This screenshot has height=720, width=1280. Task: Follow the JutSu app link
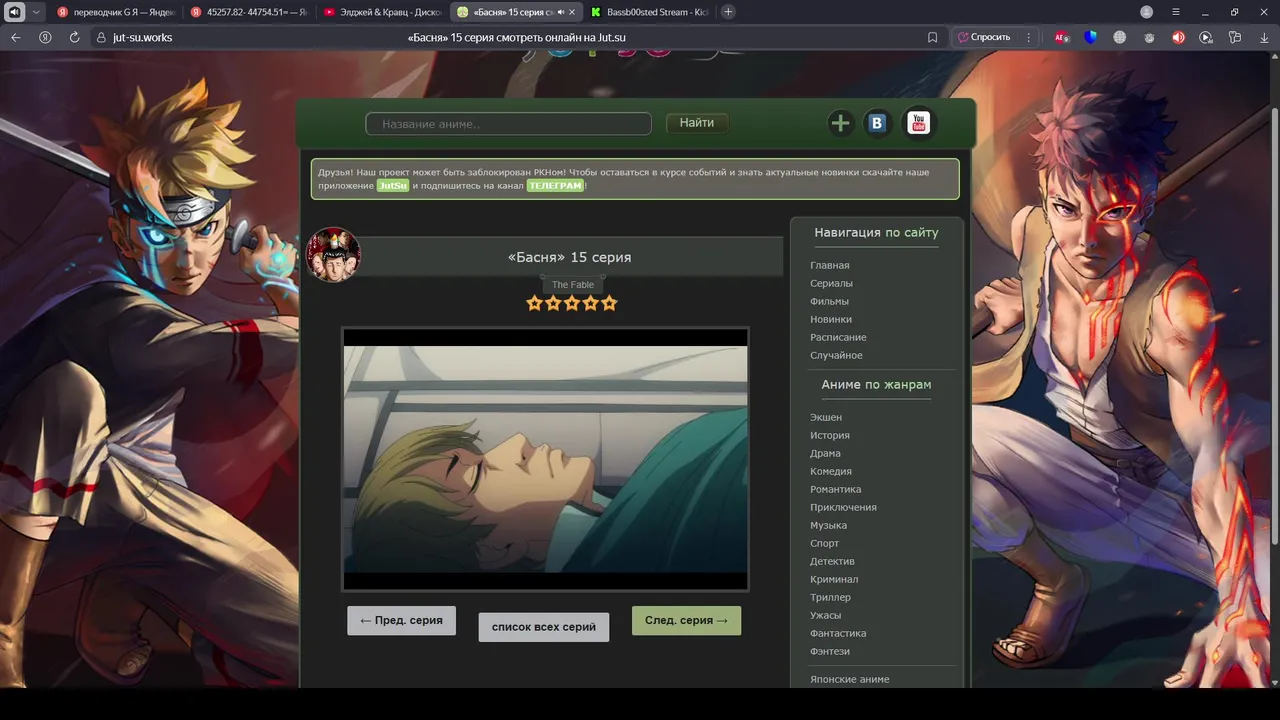[x=393, y=186]
